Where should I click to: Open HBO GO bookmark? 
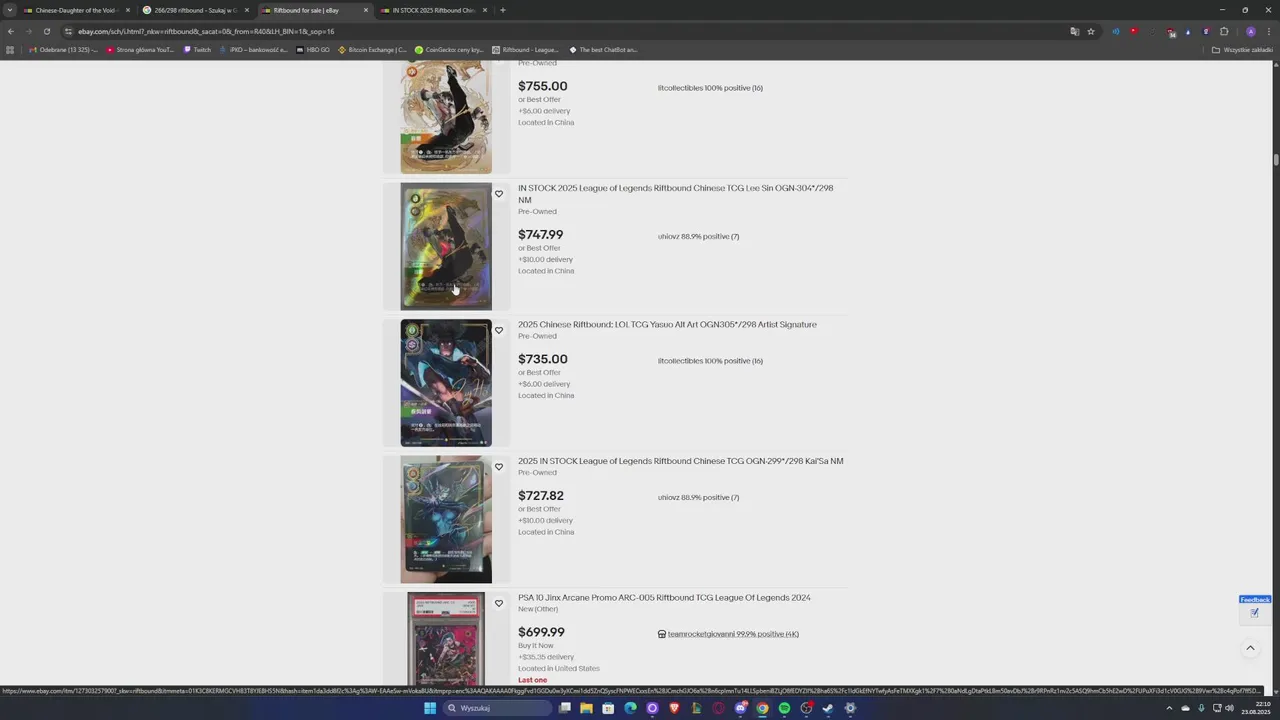coord(313,49)
